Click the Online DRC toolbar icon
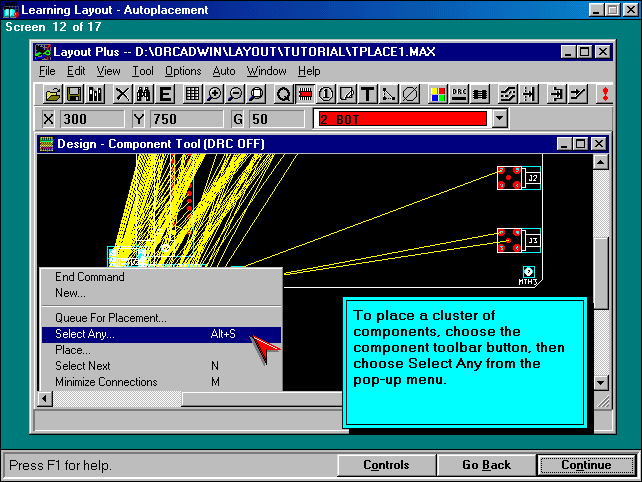 pos(459,94)
